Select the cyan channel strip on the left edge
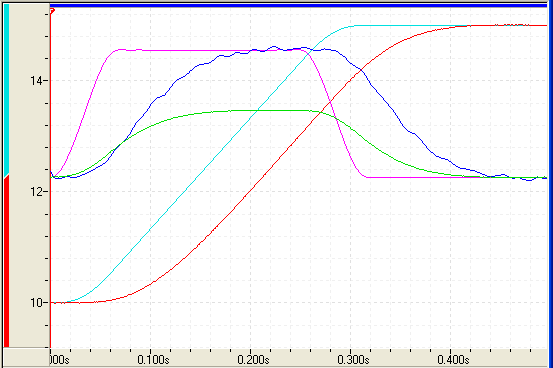 coord(6,90)
